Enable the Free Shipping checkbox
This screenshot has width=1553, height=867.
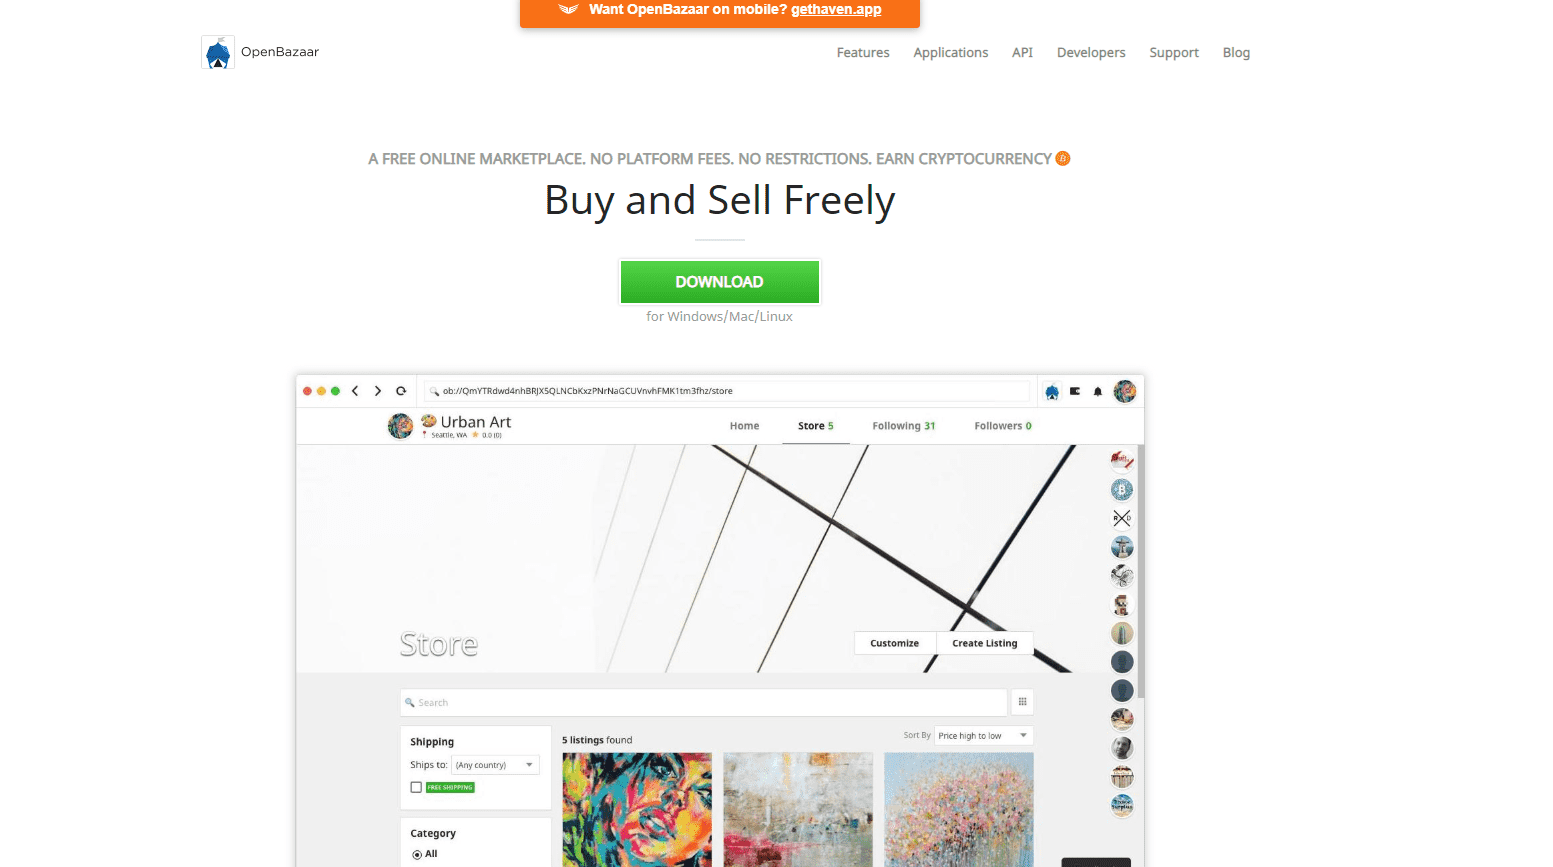(x=416, y=787)
